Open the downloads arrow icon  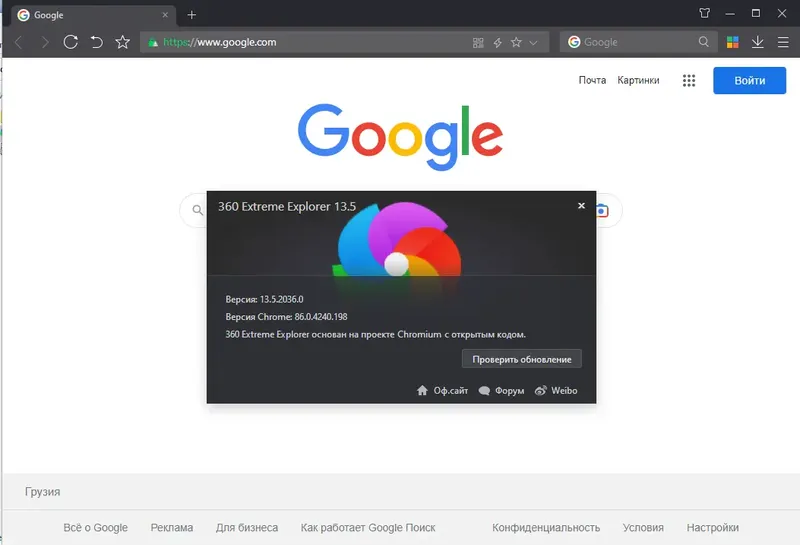click(758, 42)
